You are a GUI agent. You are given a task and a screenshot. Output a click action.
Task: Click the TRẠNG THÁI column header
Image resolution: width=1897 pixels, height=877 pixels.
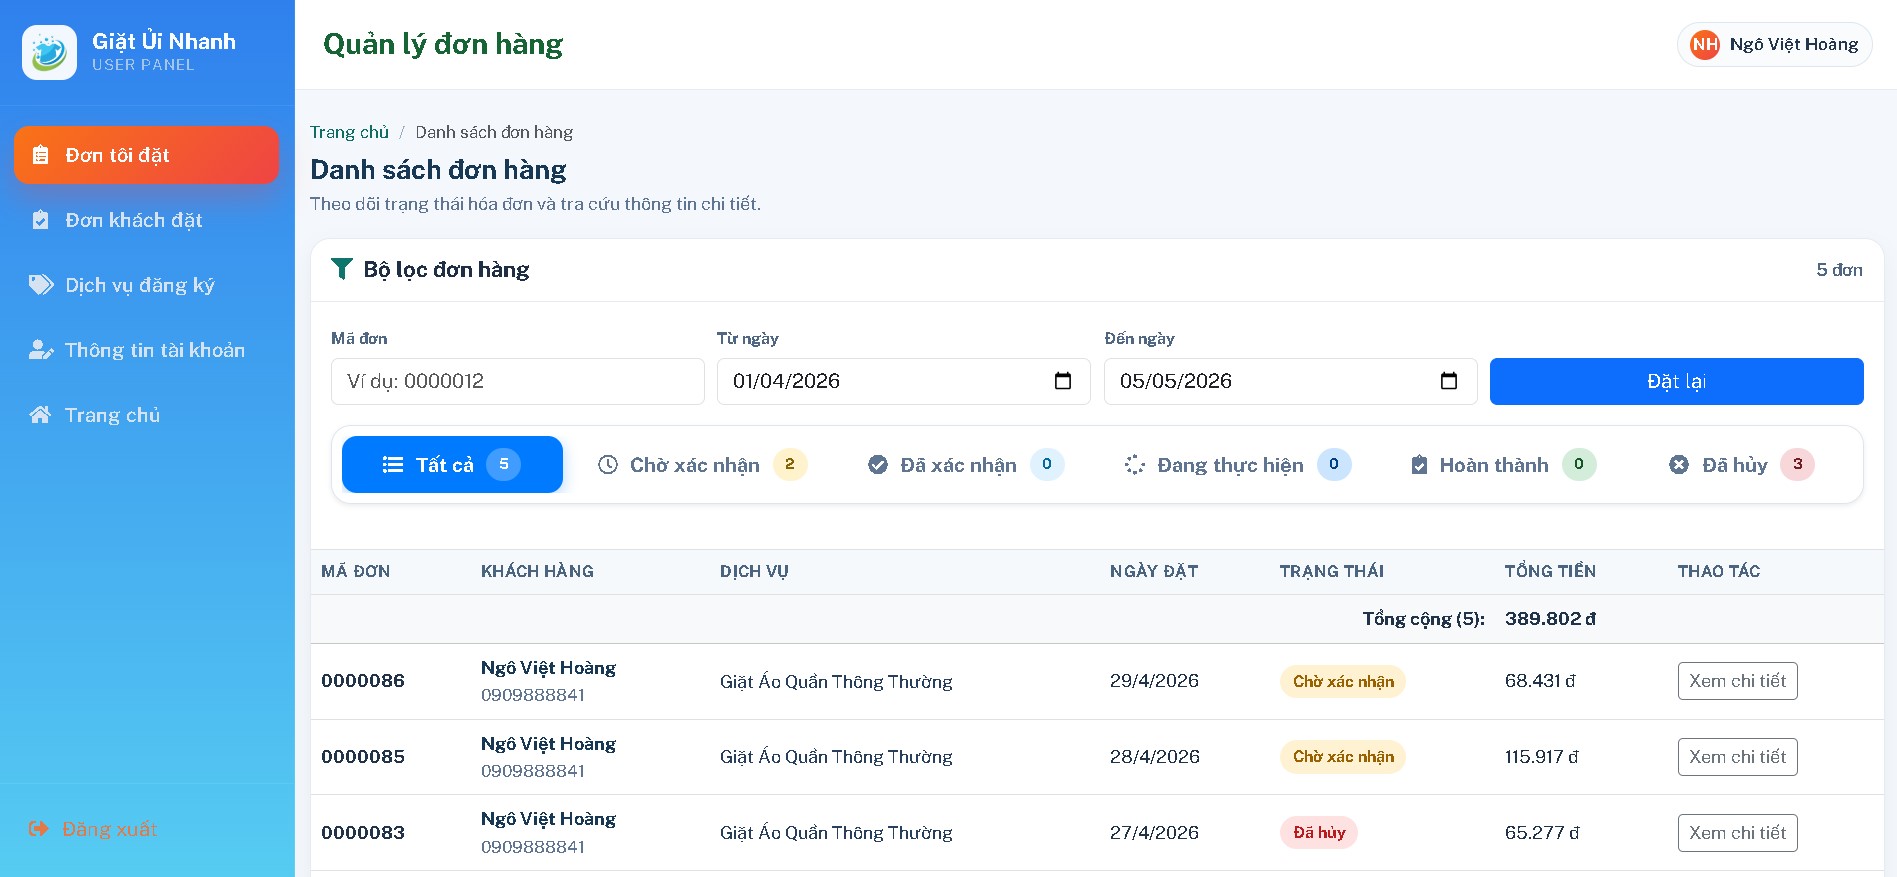(1332, 572)
